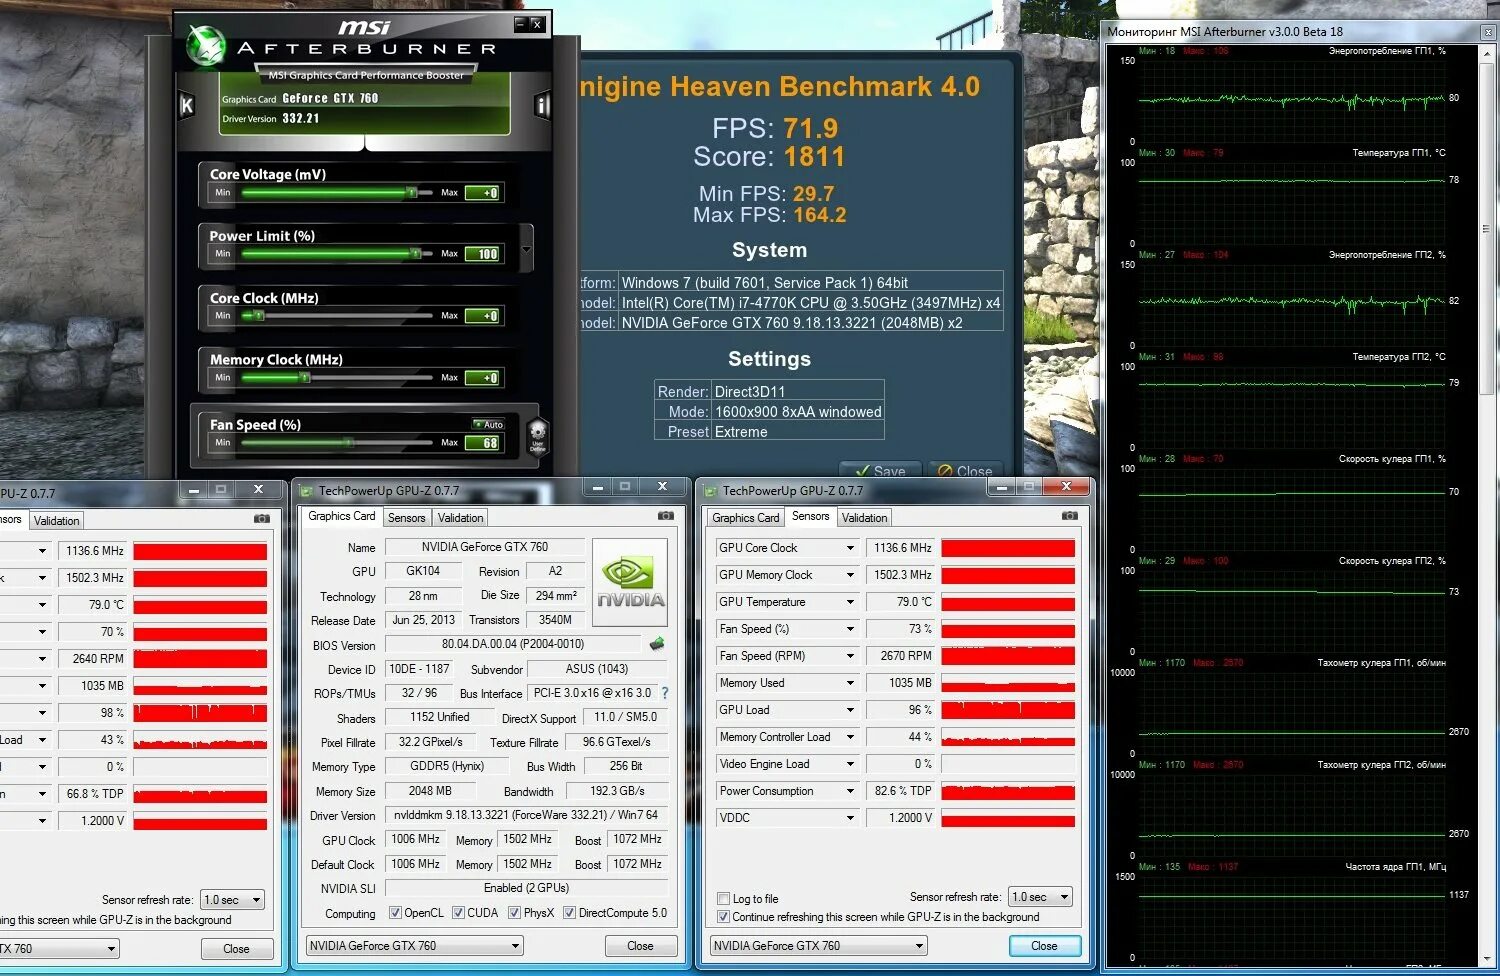This screenshot has height=976, width=1500.
Task: Click the Heaven benchmark Close button
Action: [x=965, y=470]
